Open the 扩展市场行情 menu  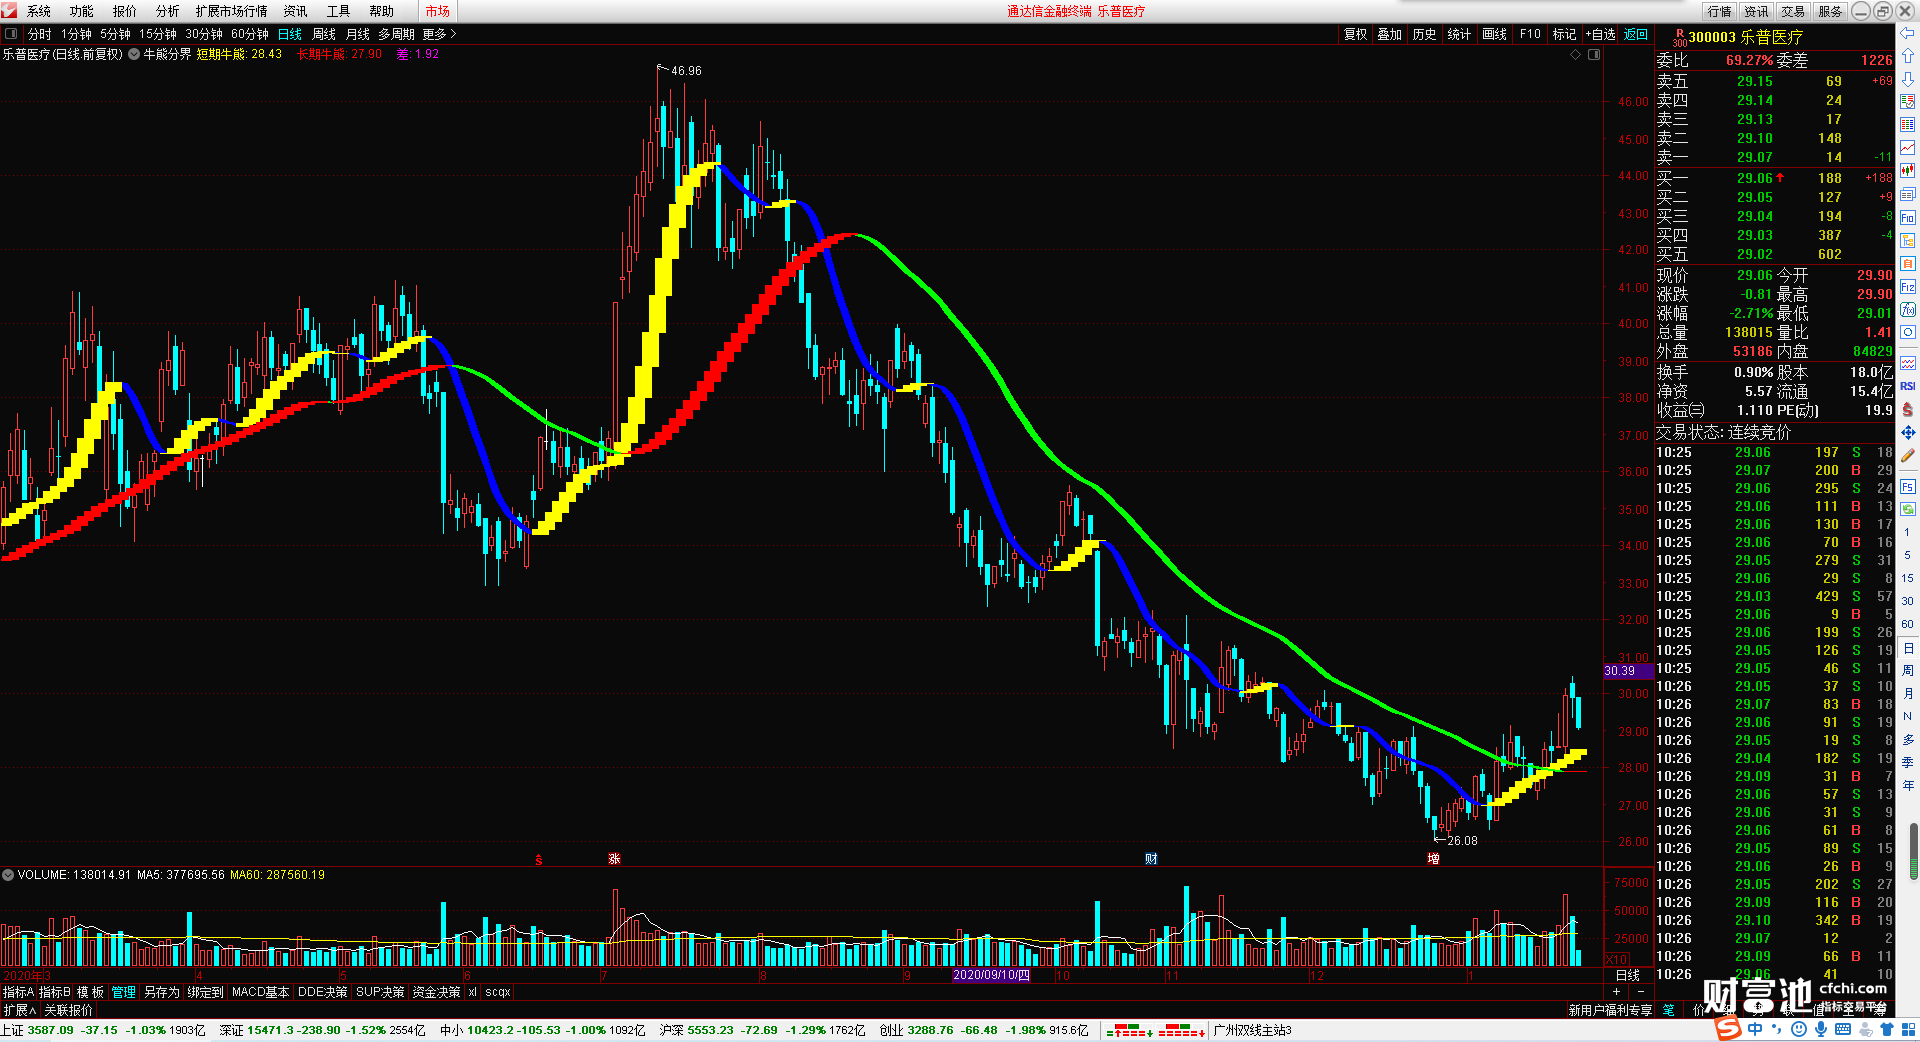pyautogui.click(x=231, y=11)
